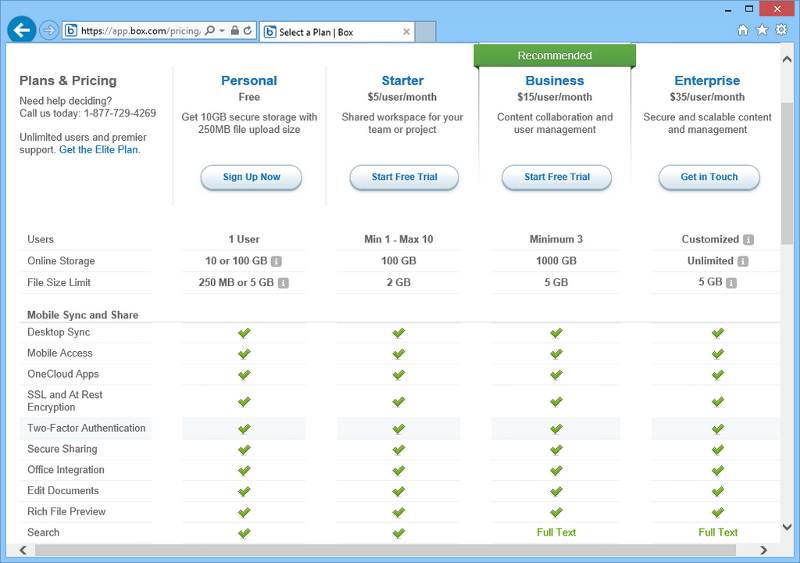Open the address bar autocomplete dropdown arrow
The height and width of the screenshot is (563, 800).
point(221,31)
